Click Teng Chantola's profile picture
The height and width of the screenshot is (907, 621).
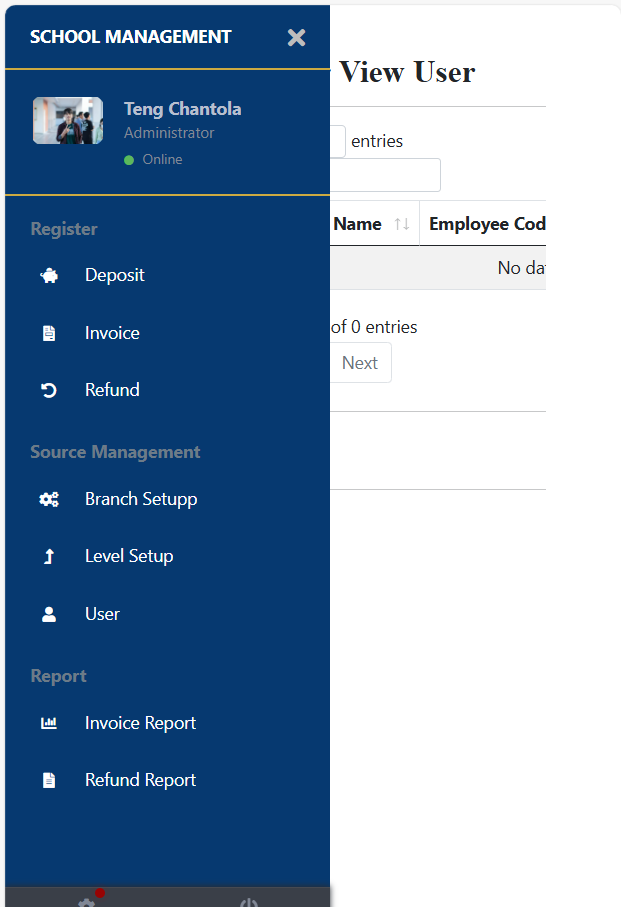(x=68, y=121)
